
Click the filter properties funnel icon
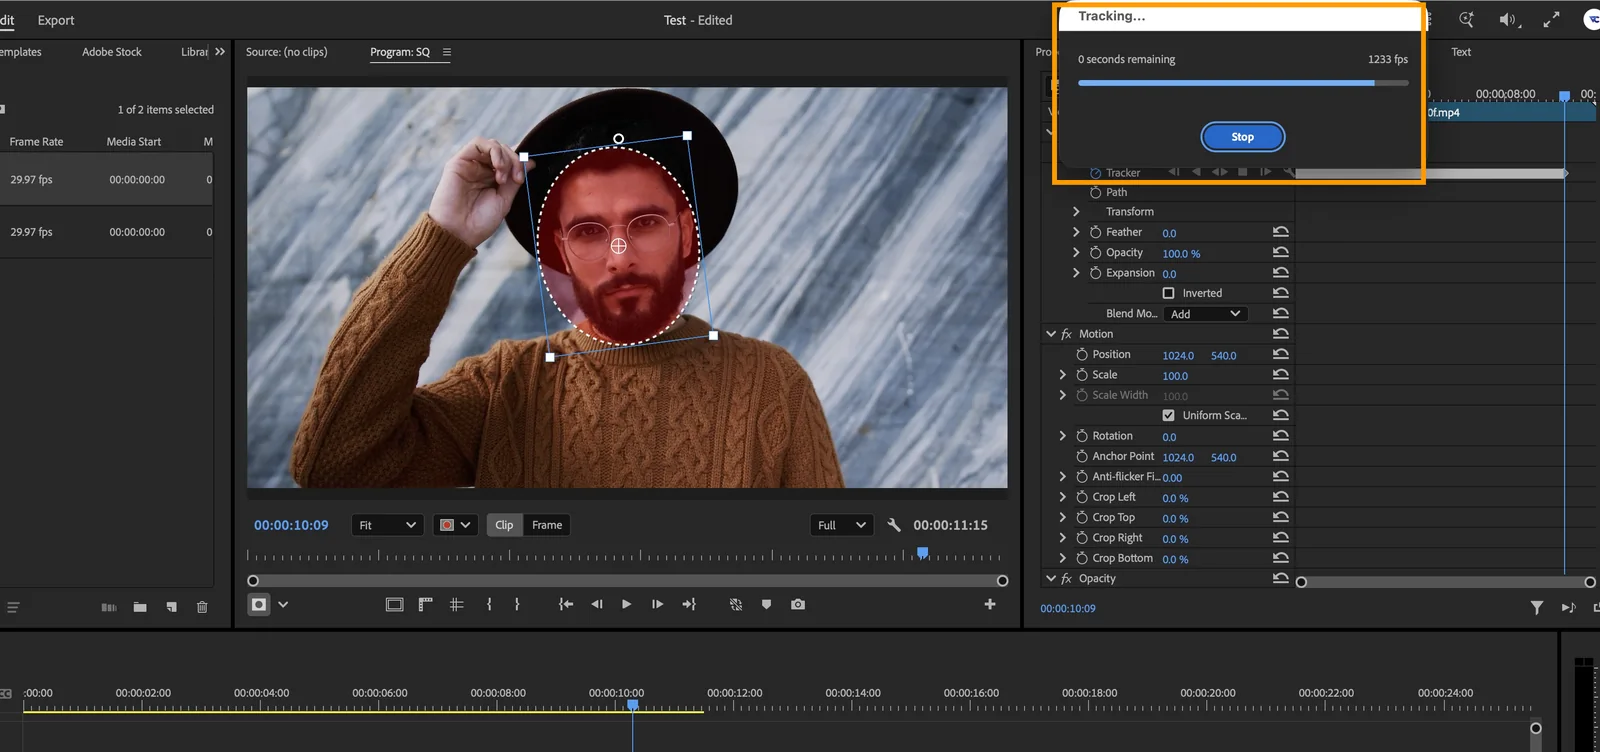tap(1537, 607)
